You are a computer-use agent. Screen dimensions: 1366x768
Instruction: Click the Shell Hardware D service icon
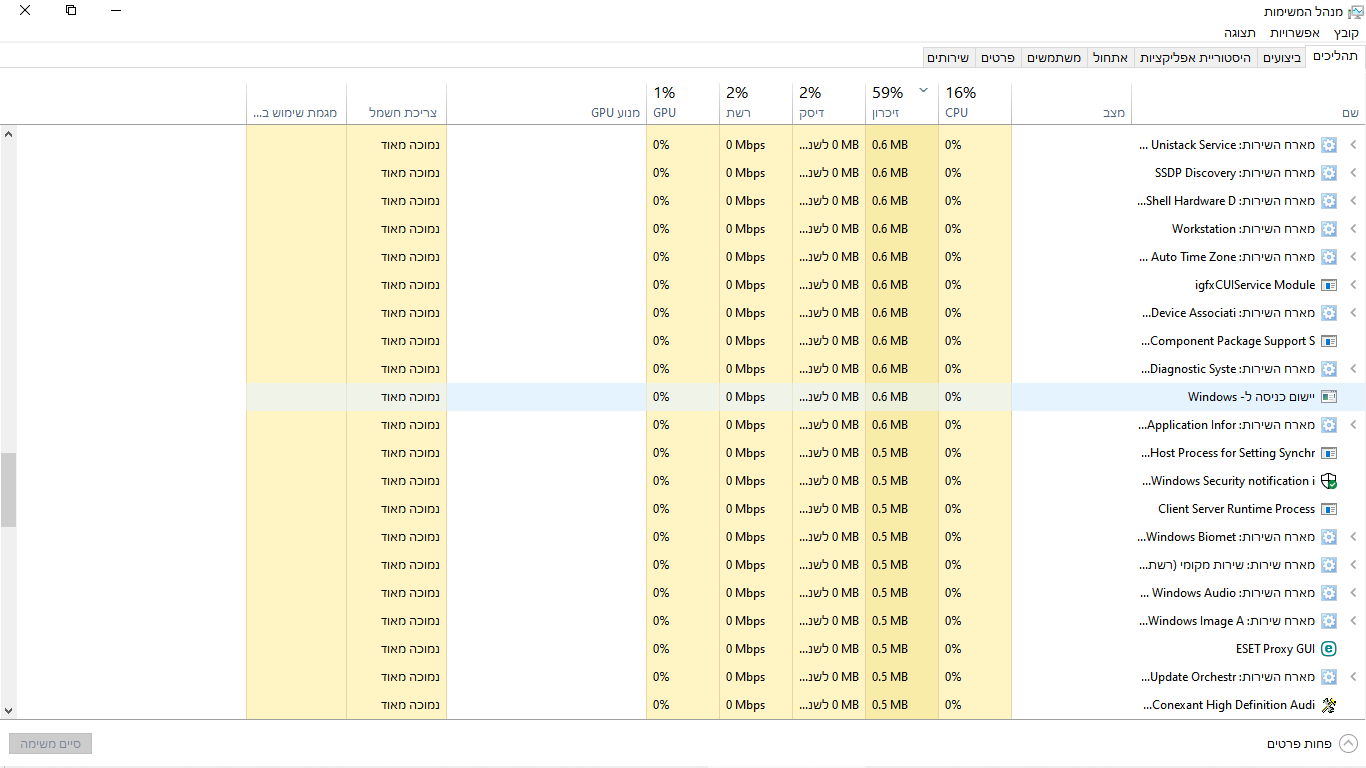[x=1329, y=201]
